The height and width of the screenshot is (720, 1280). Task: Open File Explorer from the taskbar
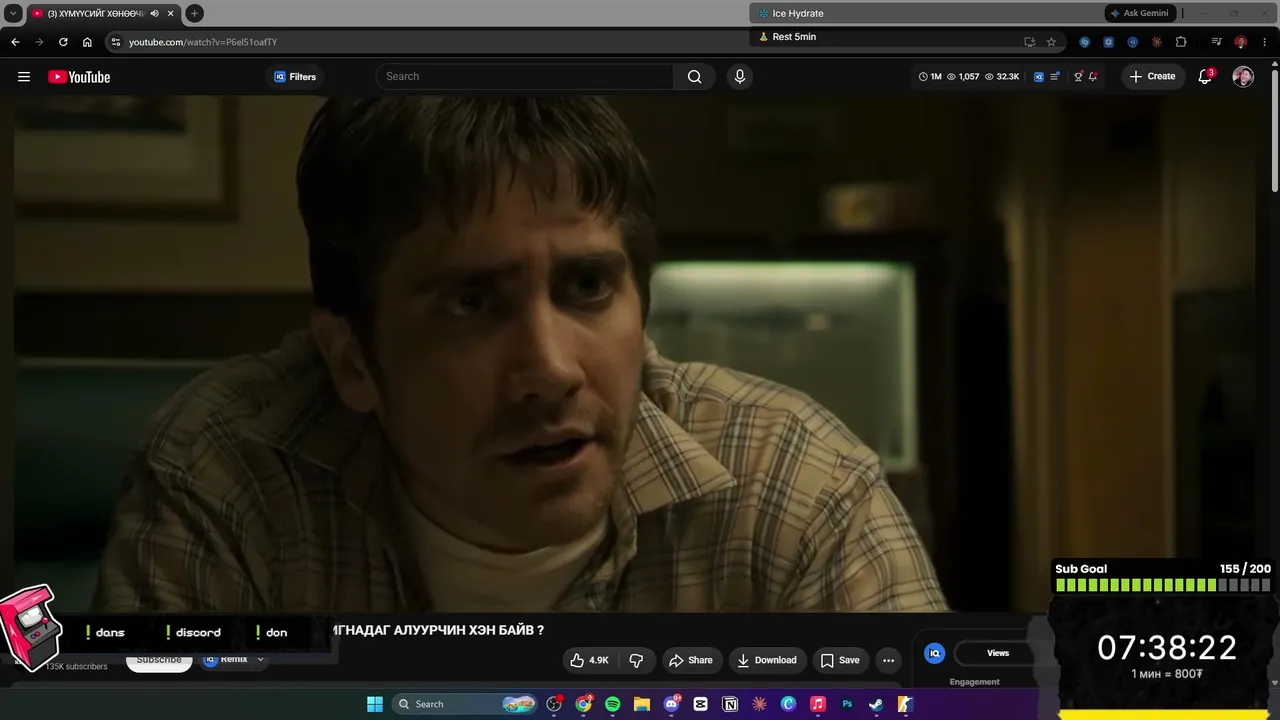(642, 704)
